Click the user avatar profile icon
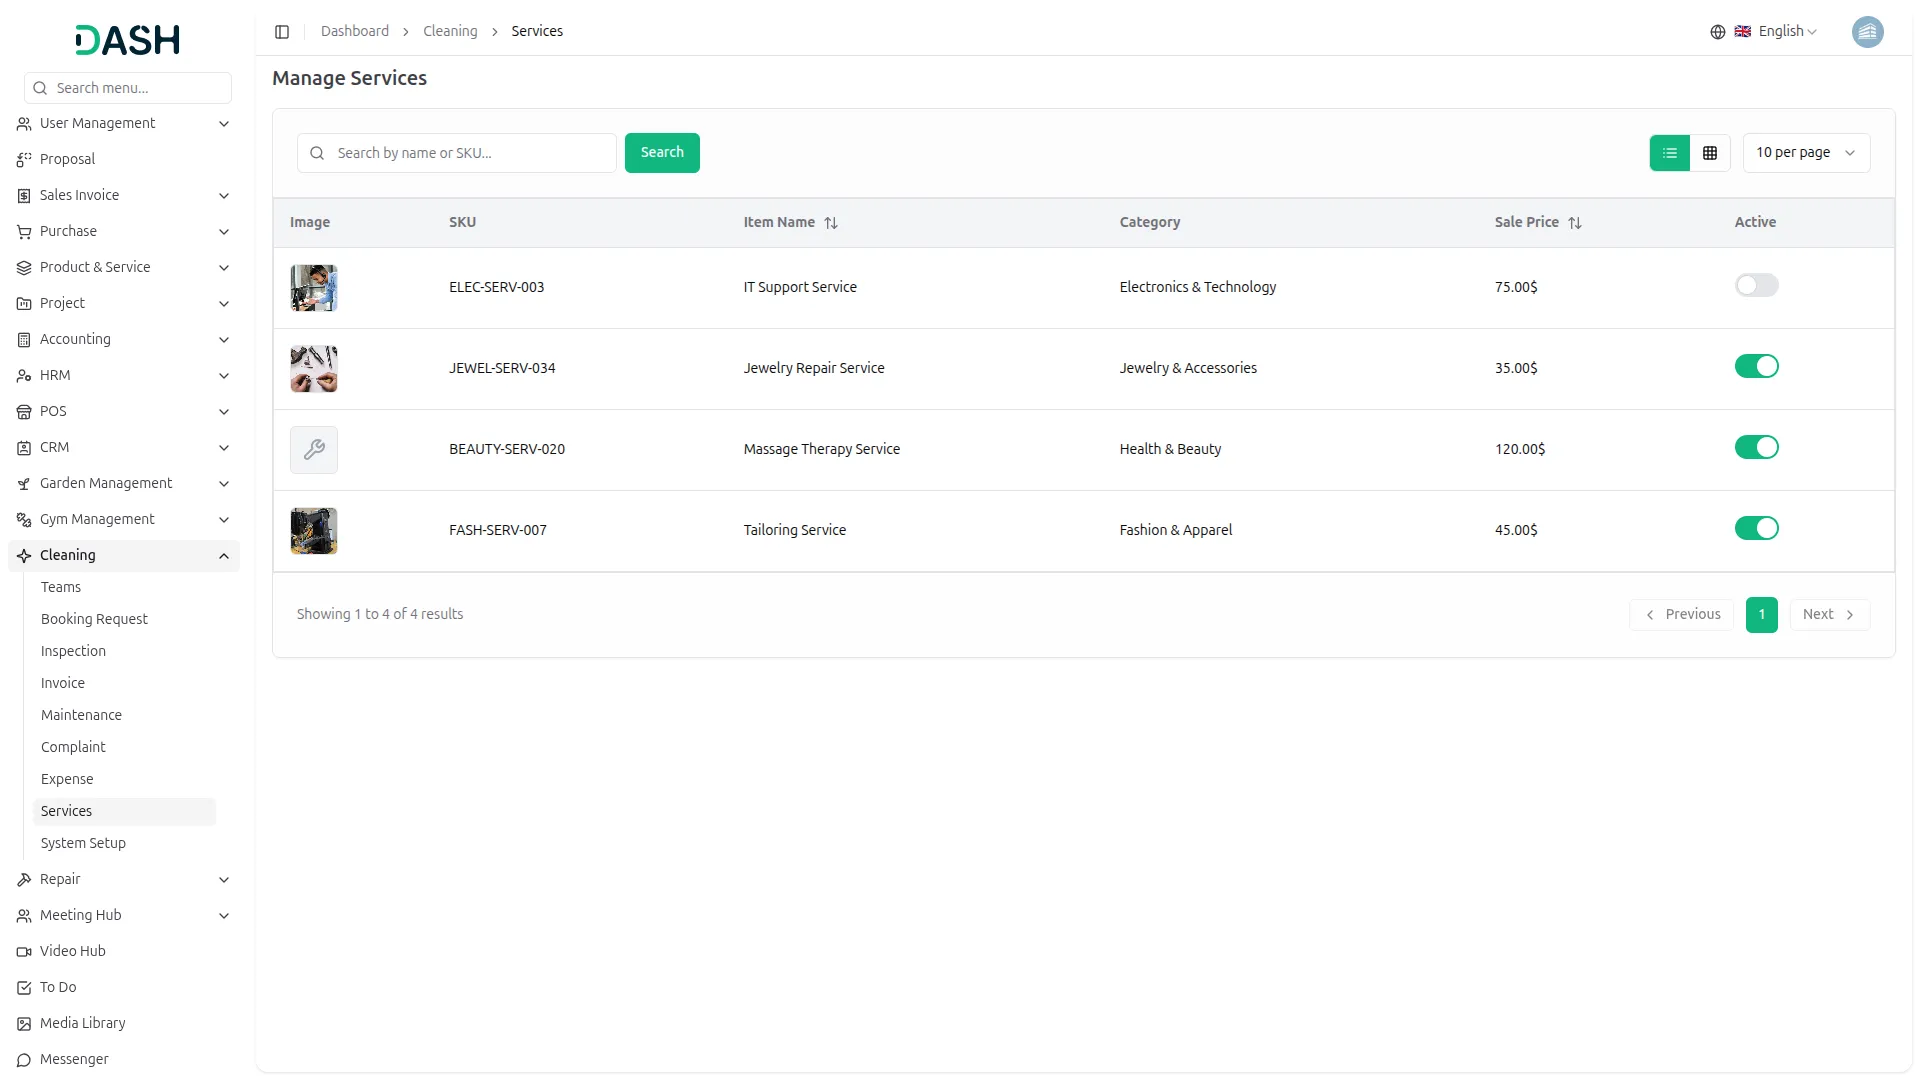The width and height of the screenshot is (1920, 1080). pyautogui.click(x=1867, y=32)
